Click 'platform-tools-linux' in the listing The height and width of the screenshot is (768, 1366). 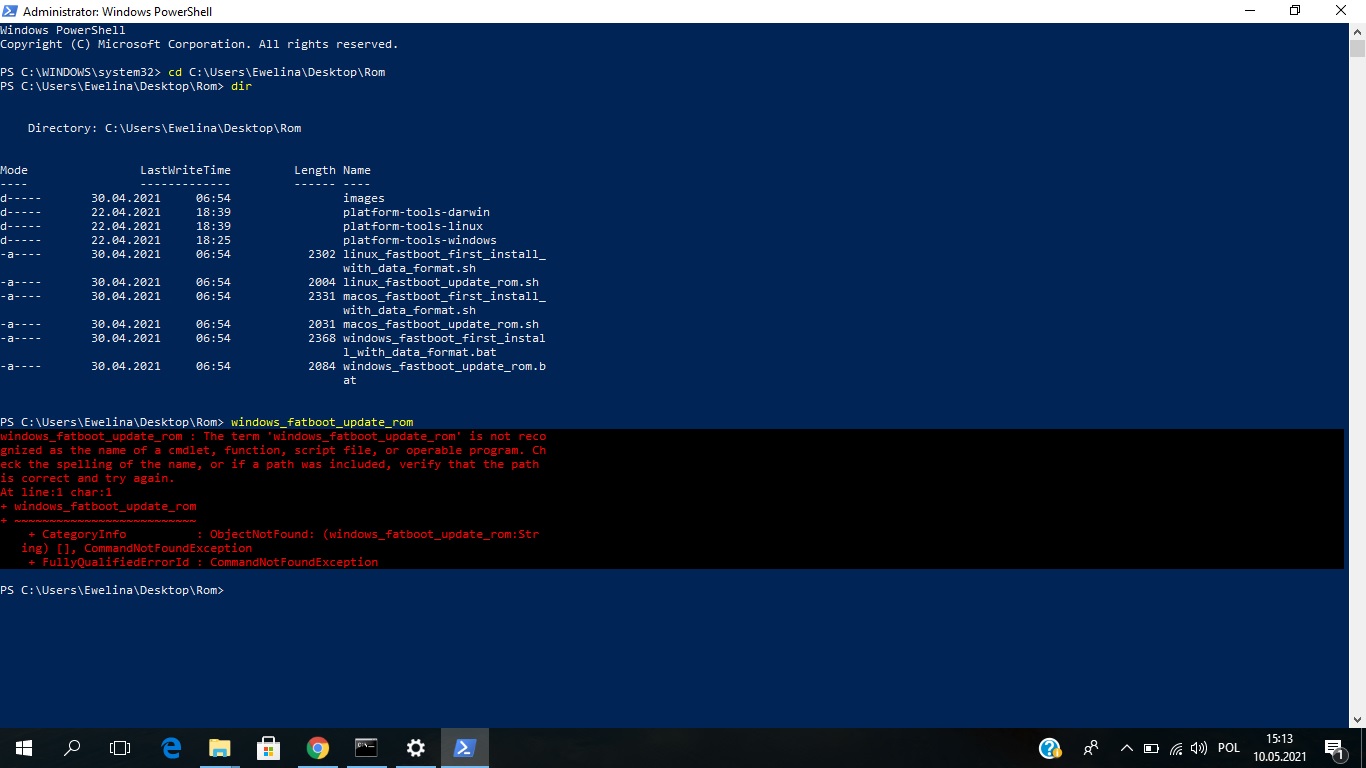413,226
